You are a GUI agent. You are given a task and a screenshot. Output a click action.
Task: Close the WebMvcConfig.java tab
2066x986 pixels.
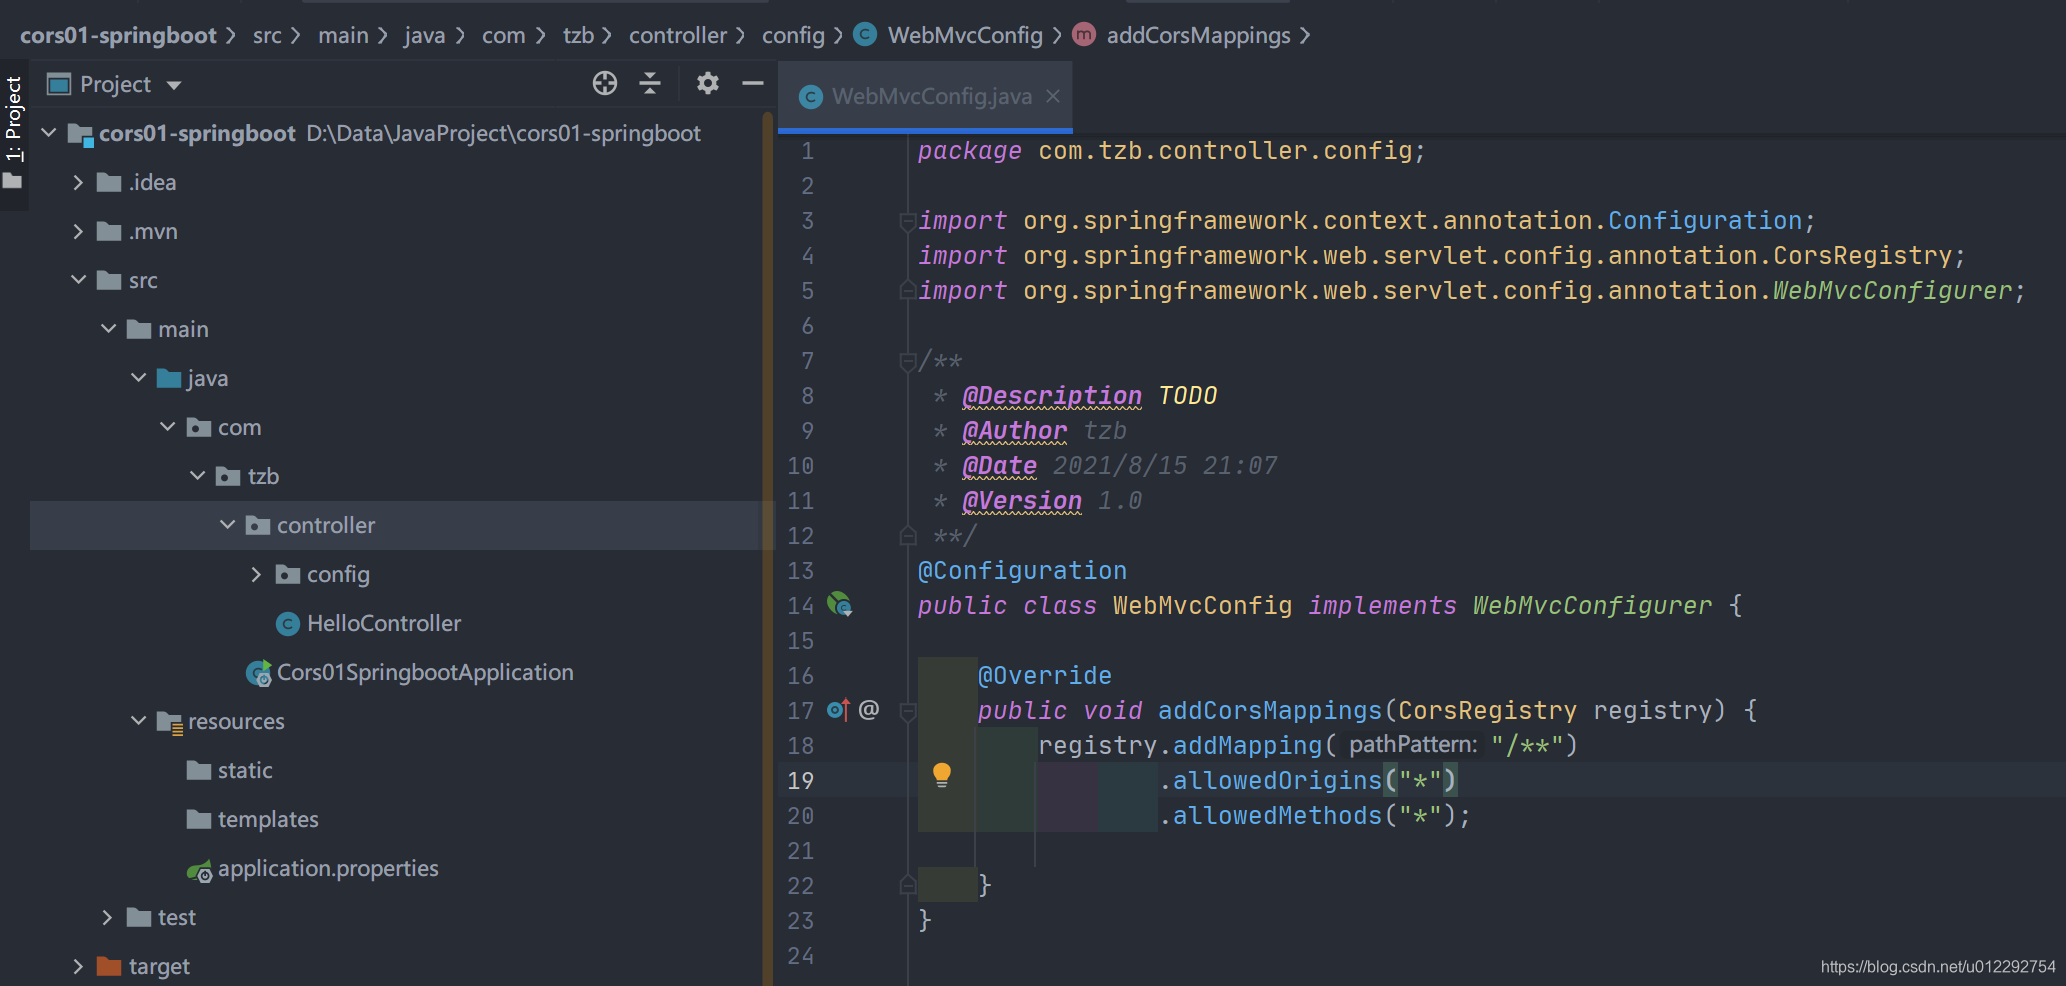1053,96
